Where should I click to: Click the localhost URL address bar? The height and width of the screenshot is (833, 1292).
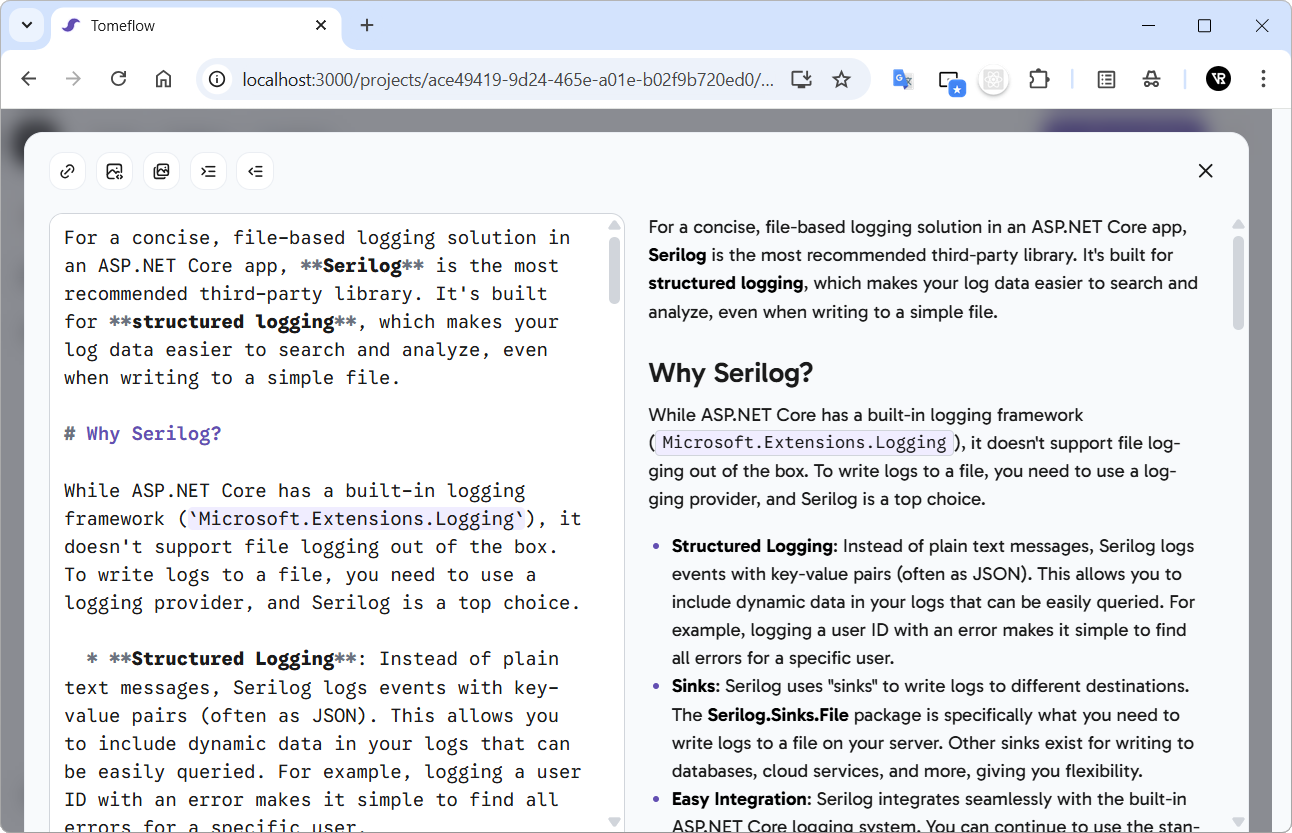[x=507, y=79]
